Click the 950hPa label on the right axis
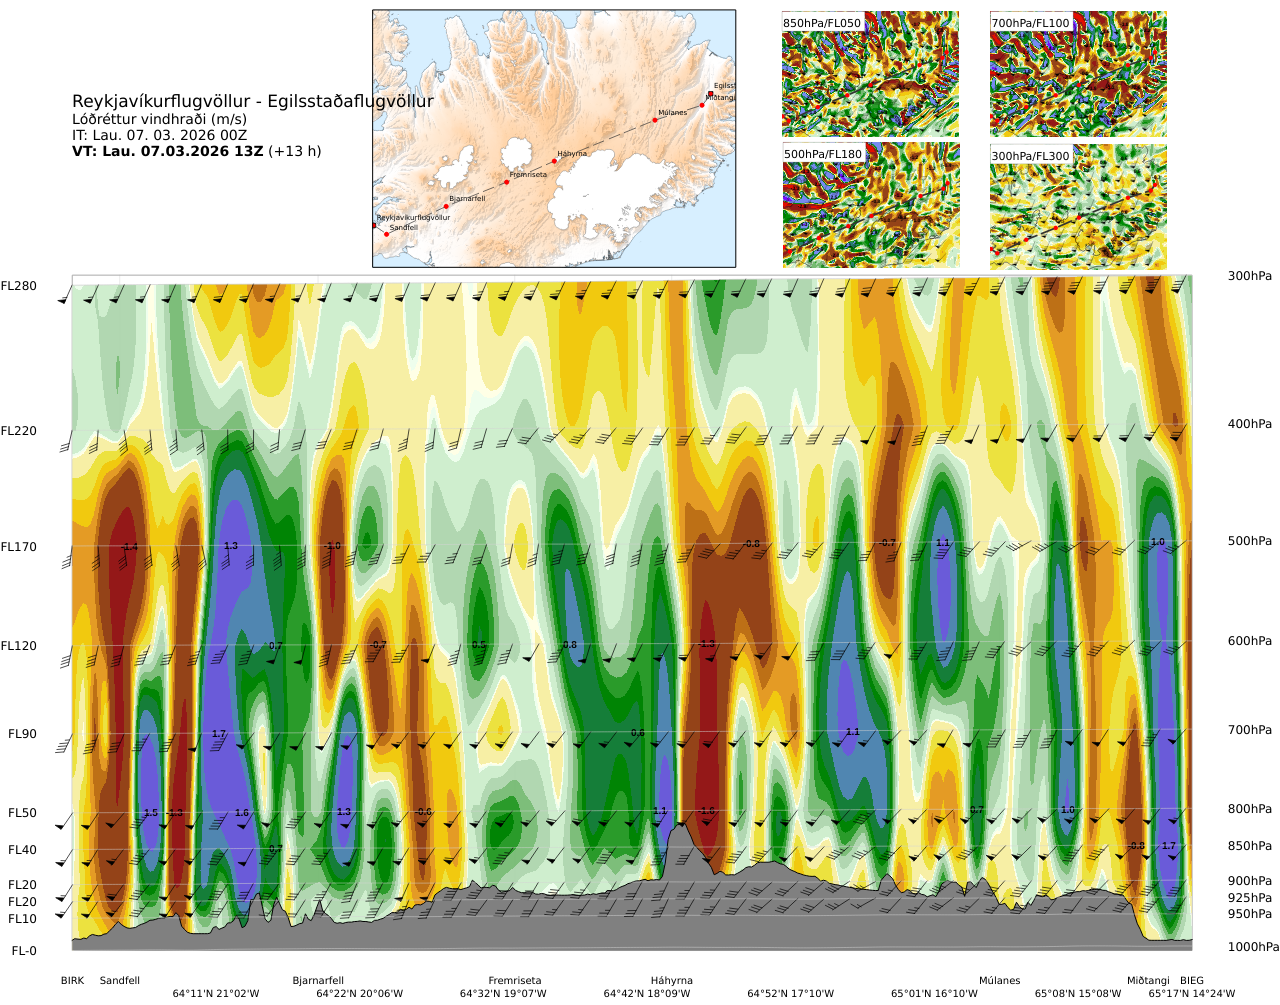The height and width of the screenshot is (1005, 1280). pyautogui.click(x=1250, y=914)
